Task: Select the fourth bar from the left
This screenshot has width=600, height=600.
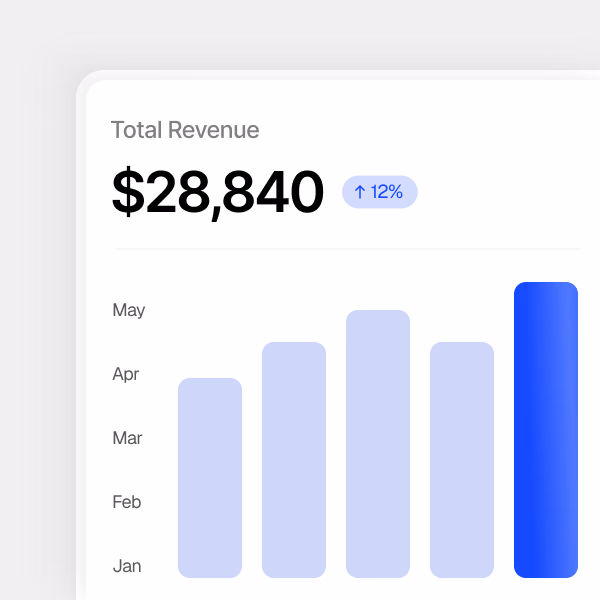Action: [462, 460]
